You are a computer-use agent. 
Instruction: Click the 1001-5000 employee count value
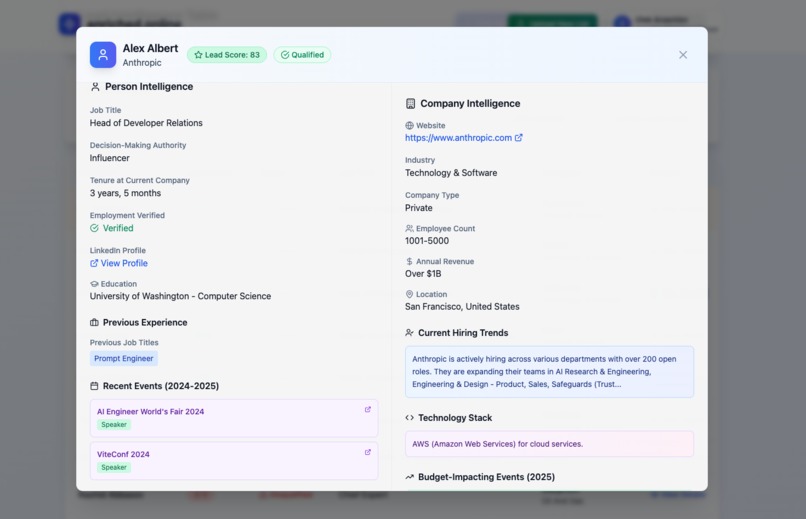[427, 241]
